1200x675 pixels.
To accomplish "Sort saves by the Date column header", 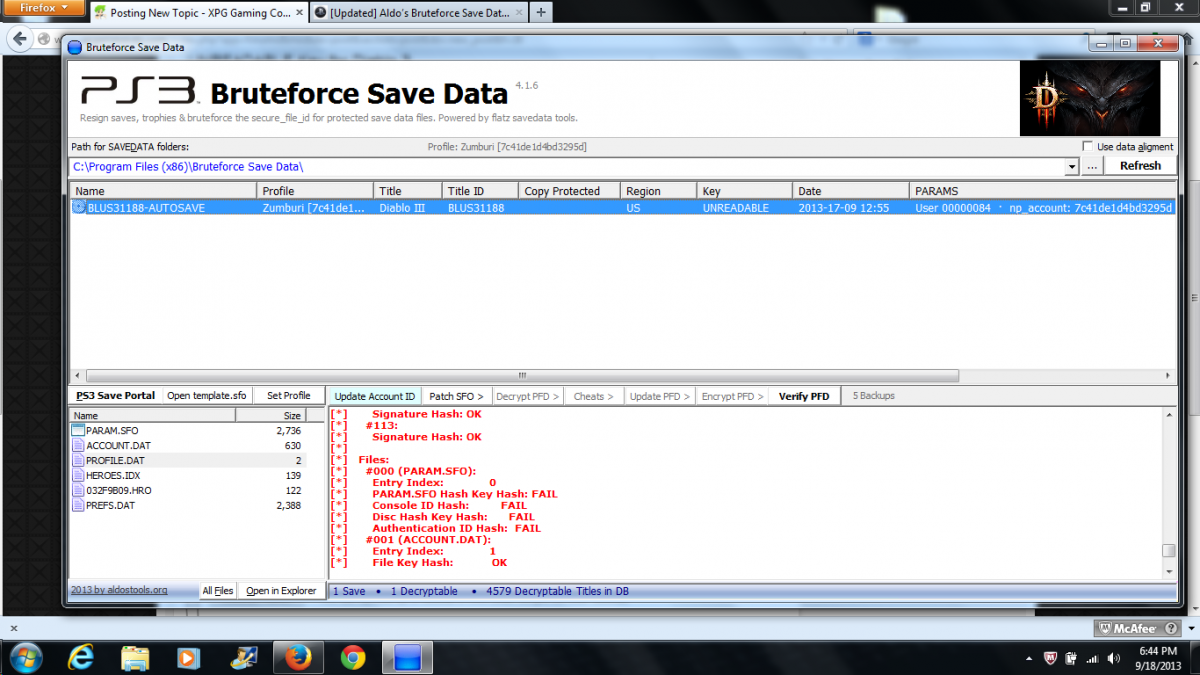I will [849, 191].
